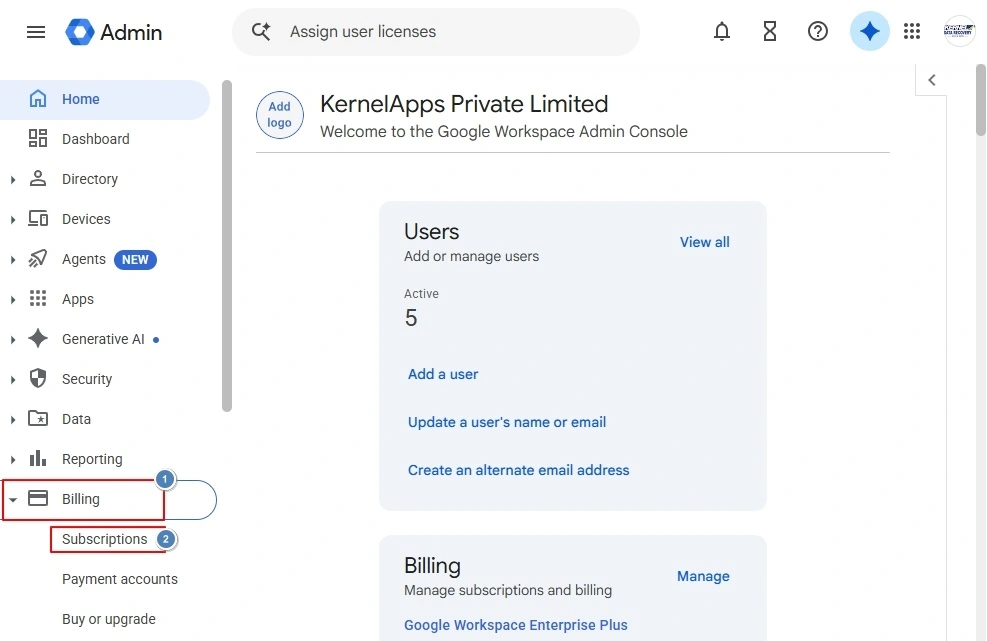Screen dimensions: 987x641
Task: Click the search sparkle icon
Action: click(x=261, y=31)
